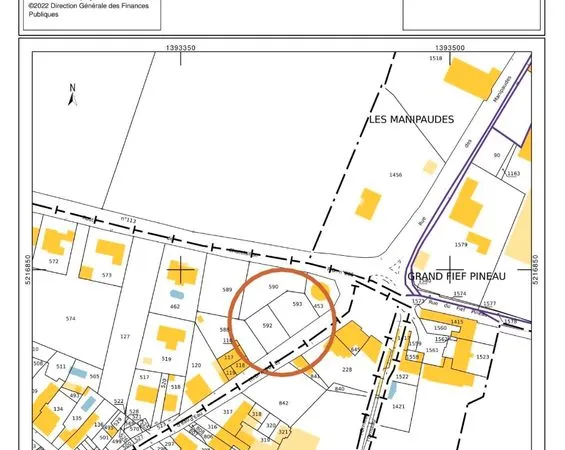Click the '1393350' easting coordinate label
Screen dimensions: 565x450
[181, 48]
